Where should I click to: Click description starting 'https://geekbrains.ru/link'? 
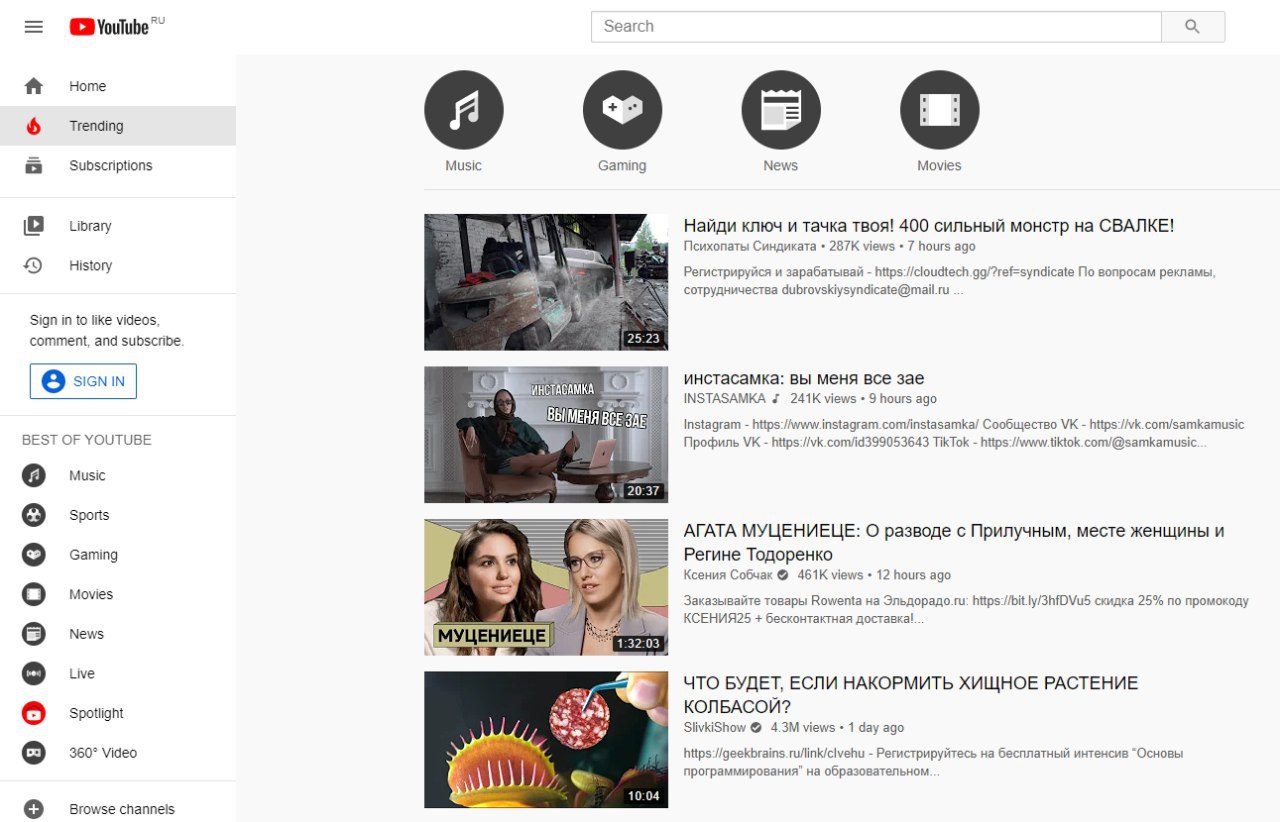pos(934,762)
